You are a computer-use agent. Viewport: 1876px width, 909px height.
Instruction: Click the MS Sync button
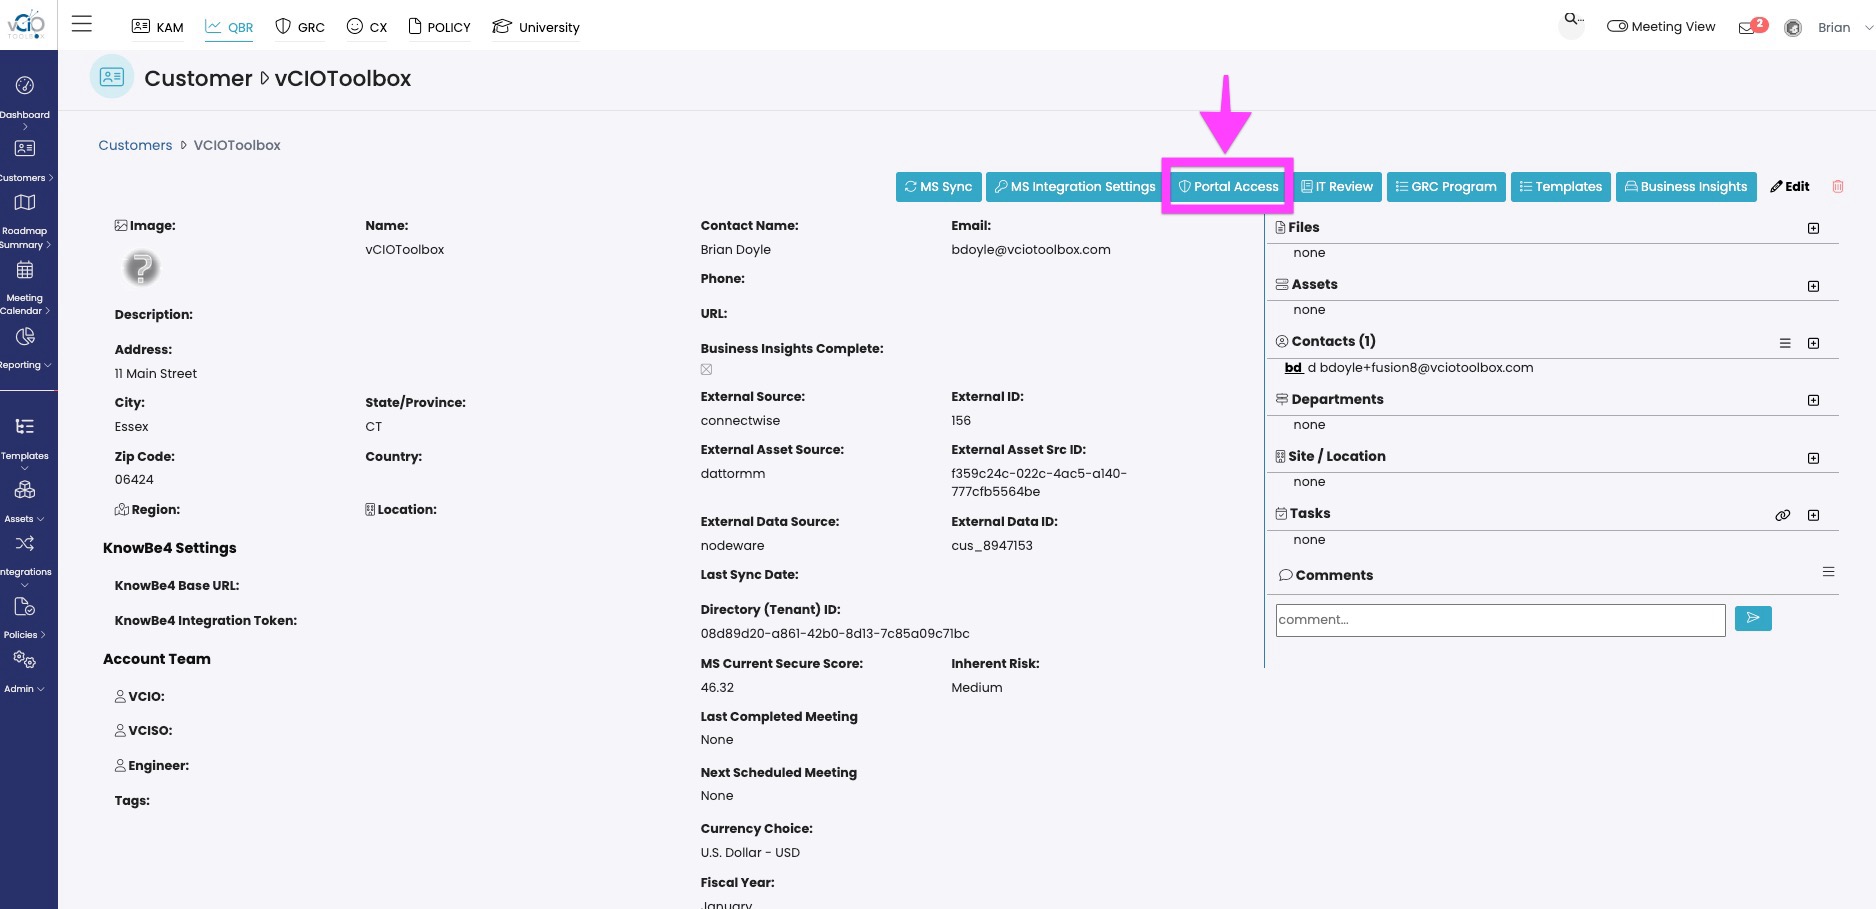coord(938,187)
